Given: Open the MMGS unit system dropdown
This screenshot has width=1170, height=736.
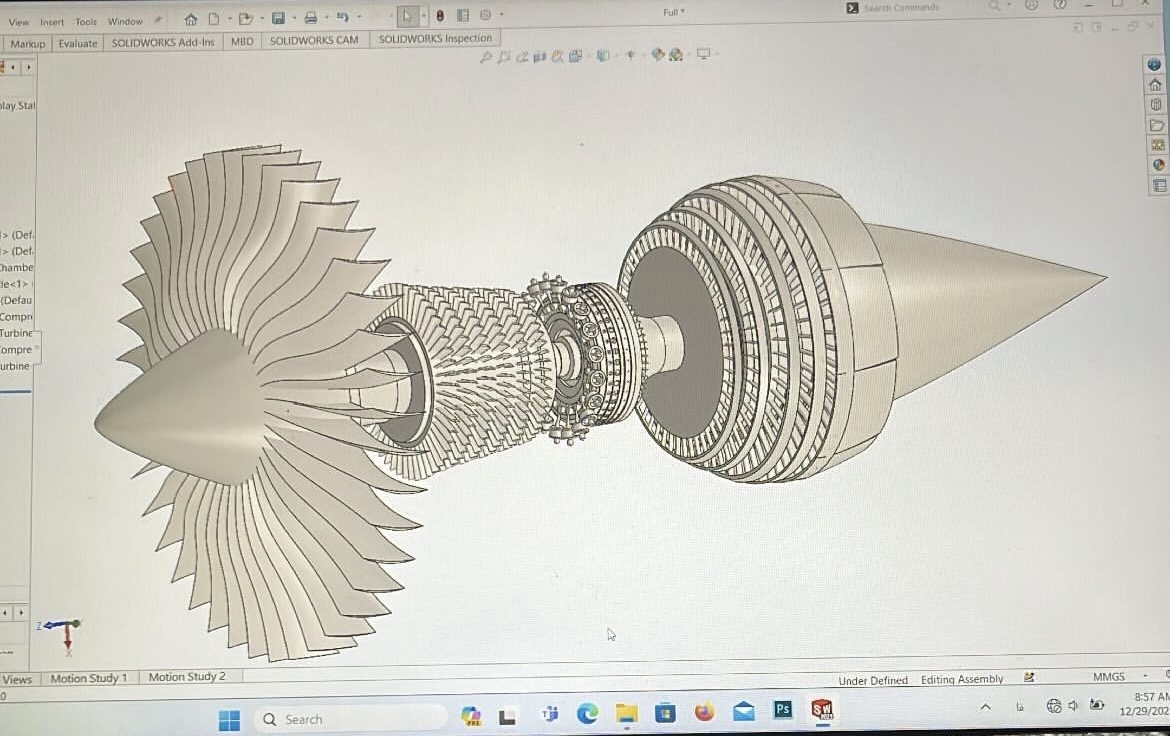Looking at the screenshot, I should [1108, 677].
